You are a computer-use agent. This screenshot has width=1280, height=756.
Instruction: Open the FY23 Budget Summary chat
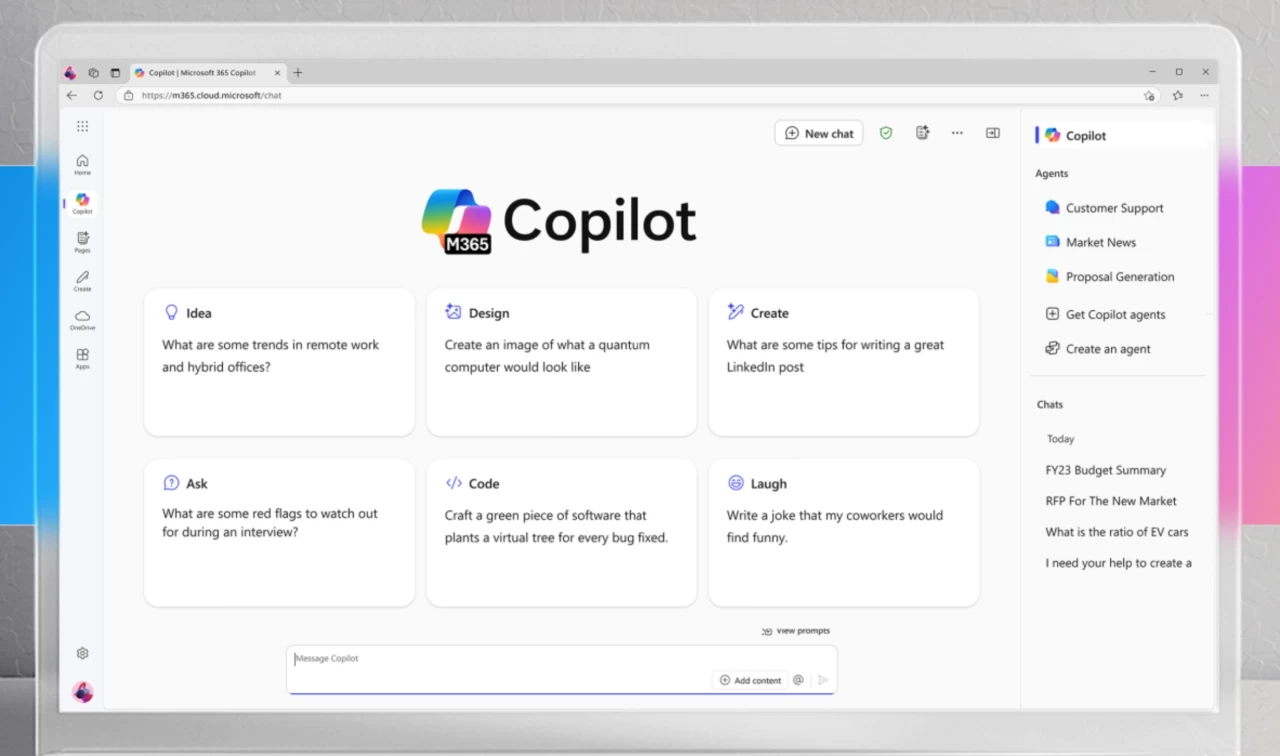[x=1105, y=469]
